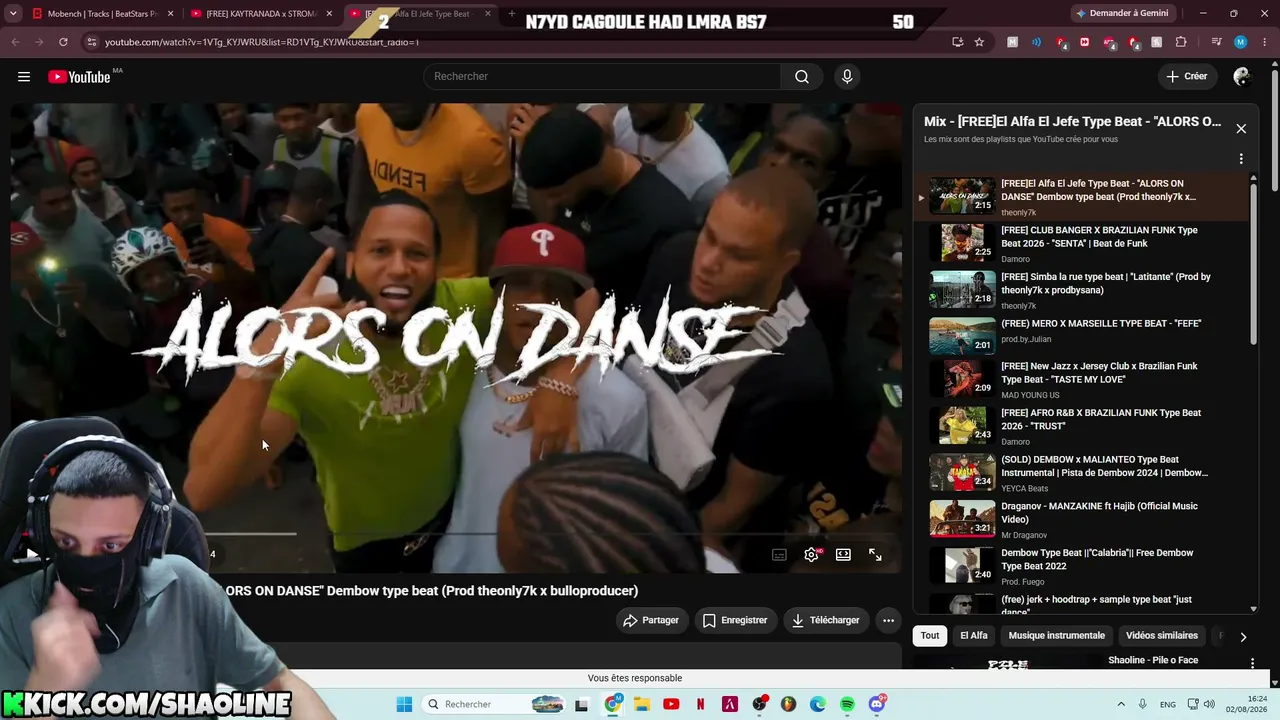The height and width of the screenshot is (720, 1280).
Task: Toggle subtitles in the video player
Action: coord(779,555)
